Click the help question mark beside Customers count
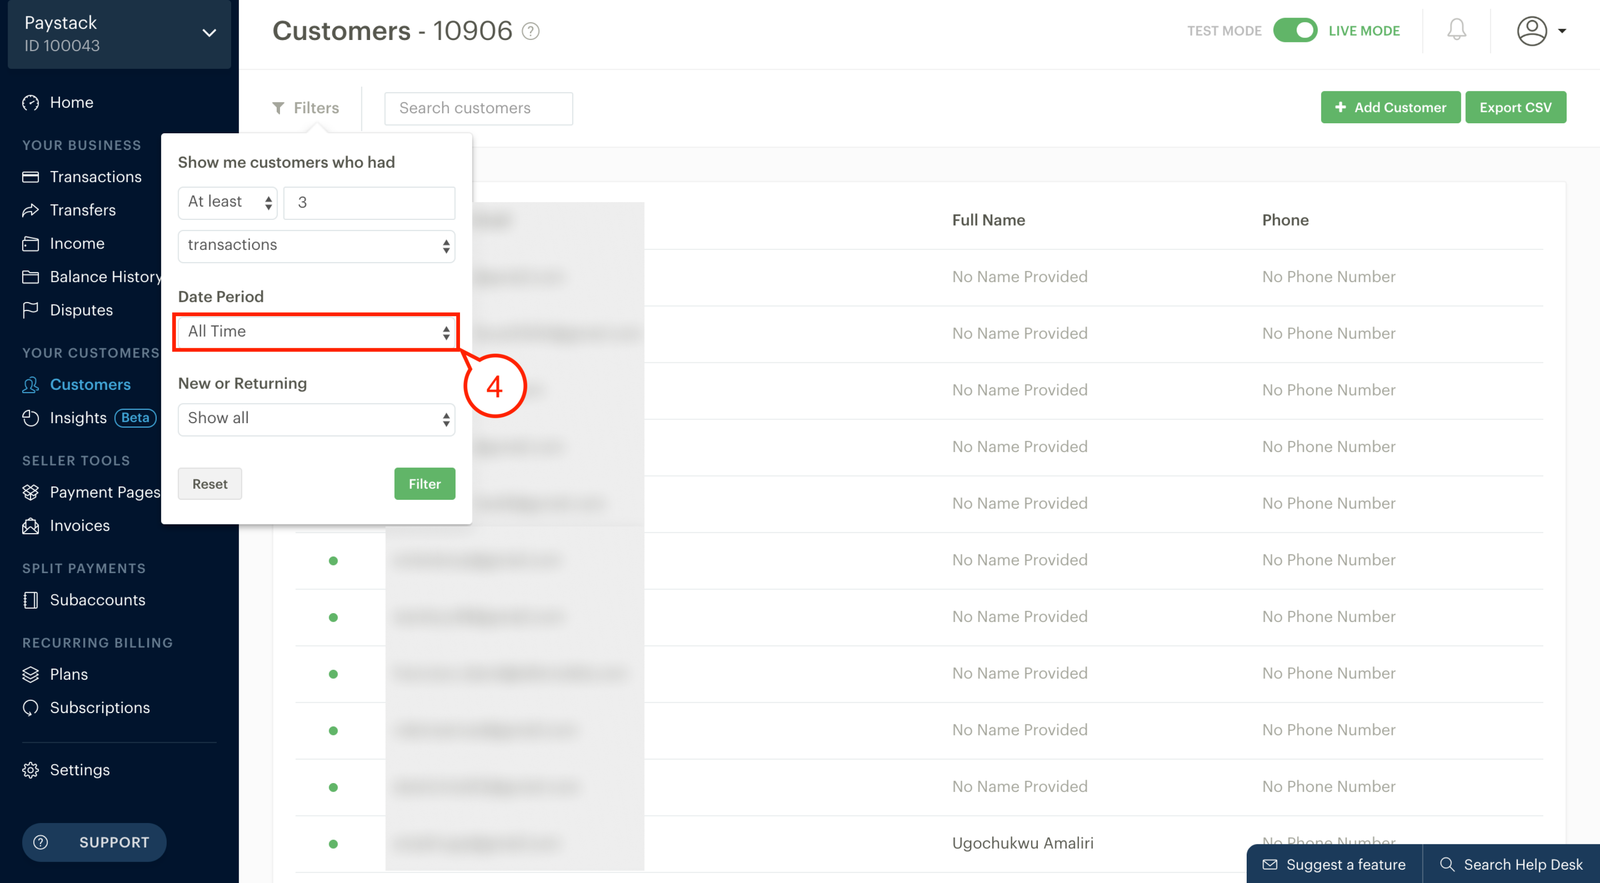Viewport: 1600px width, 883px height. pos(531,31)
